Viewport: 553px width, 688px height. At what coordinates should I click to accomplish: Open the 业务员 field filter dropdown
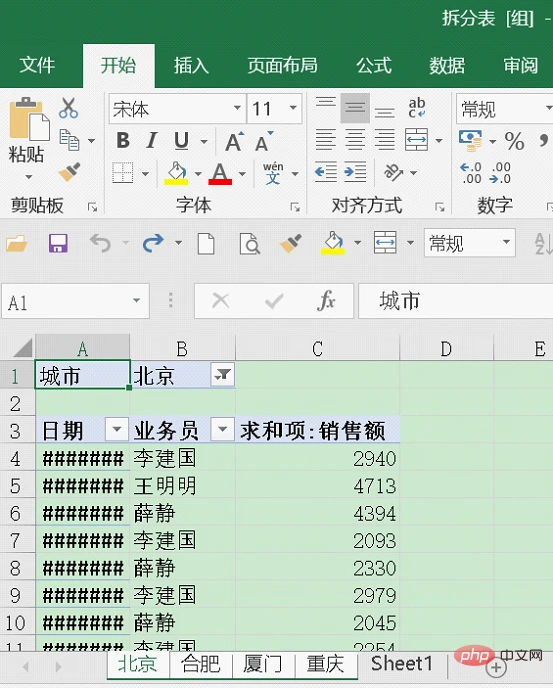tap(223, 429)
